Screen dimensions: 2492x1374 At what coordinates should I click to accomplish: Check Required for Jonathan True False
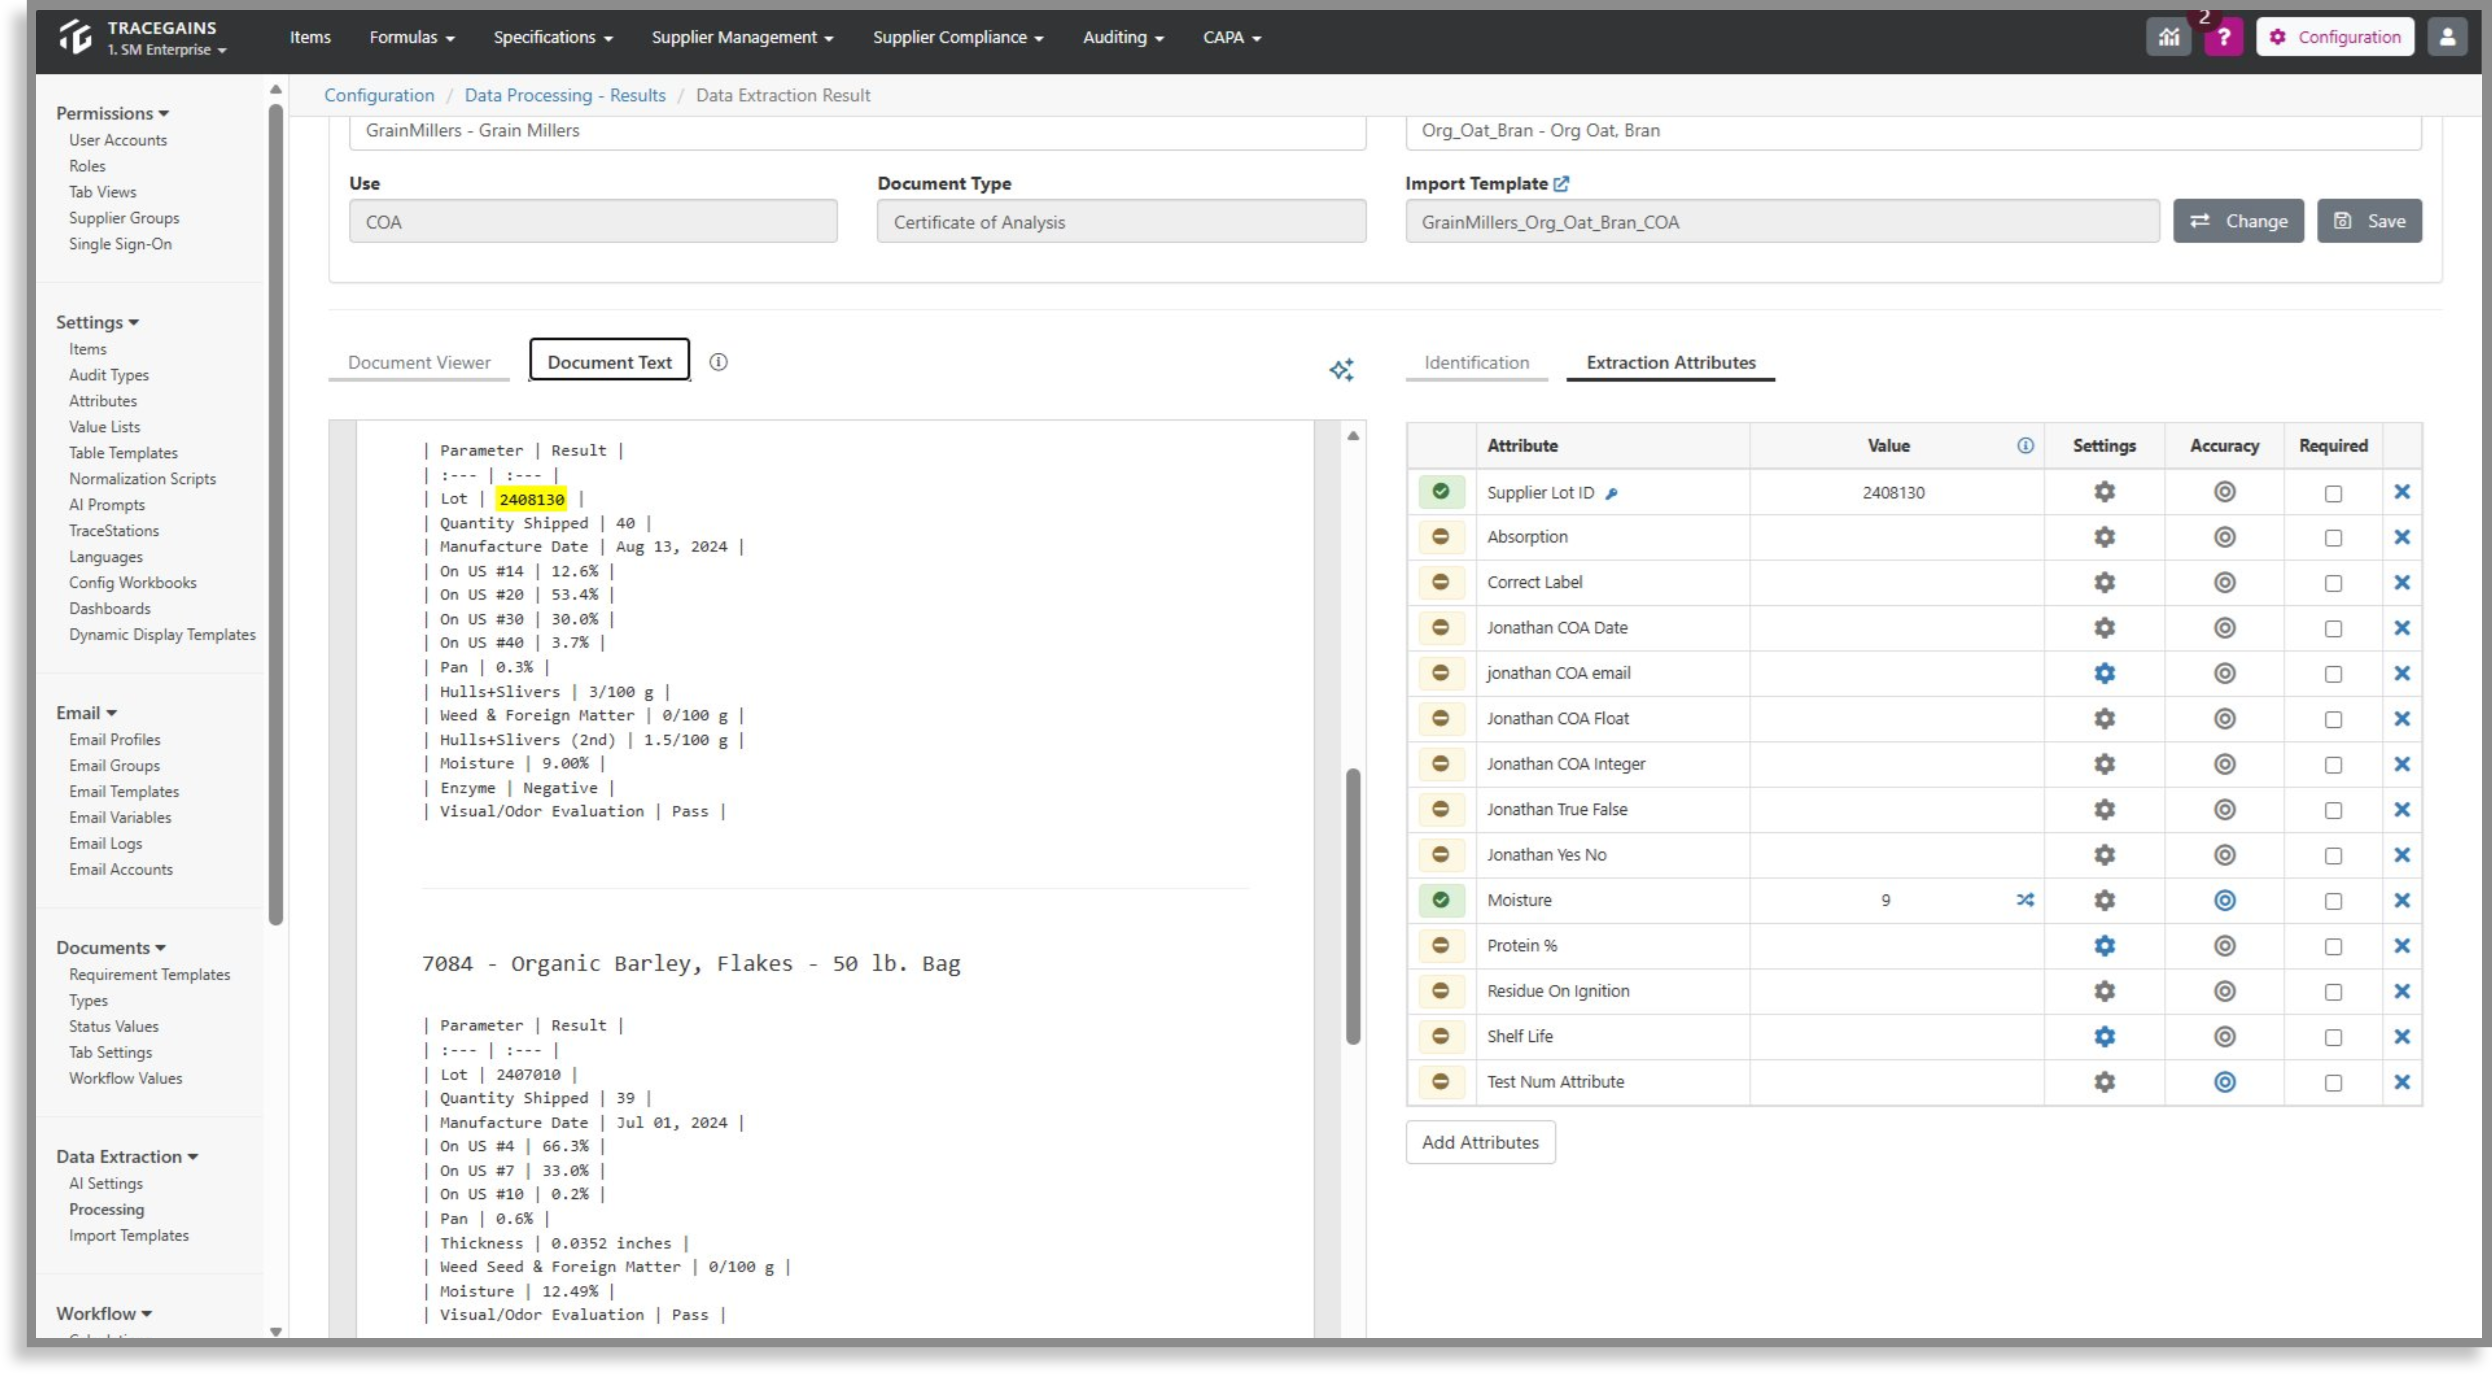coord(2333,811)
